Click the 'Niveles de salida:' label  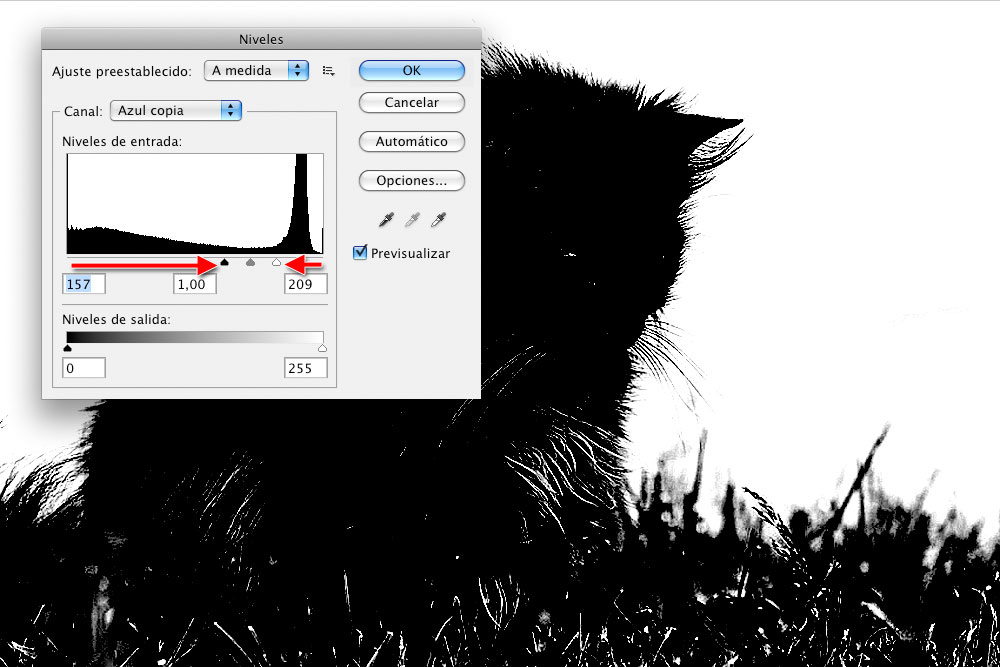click(116, 319)
